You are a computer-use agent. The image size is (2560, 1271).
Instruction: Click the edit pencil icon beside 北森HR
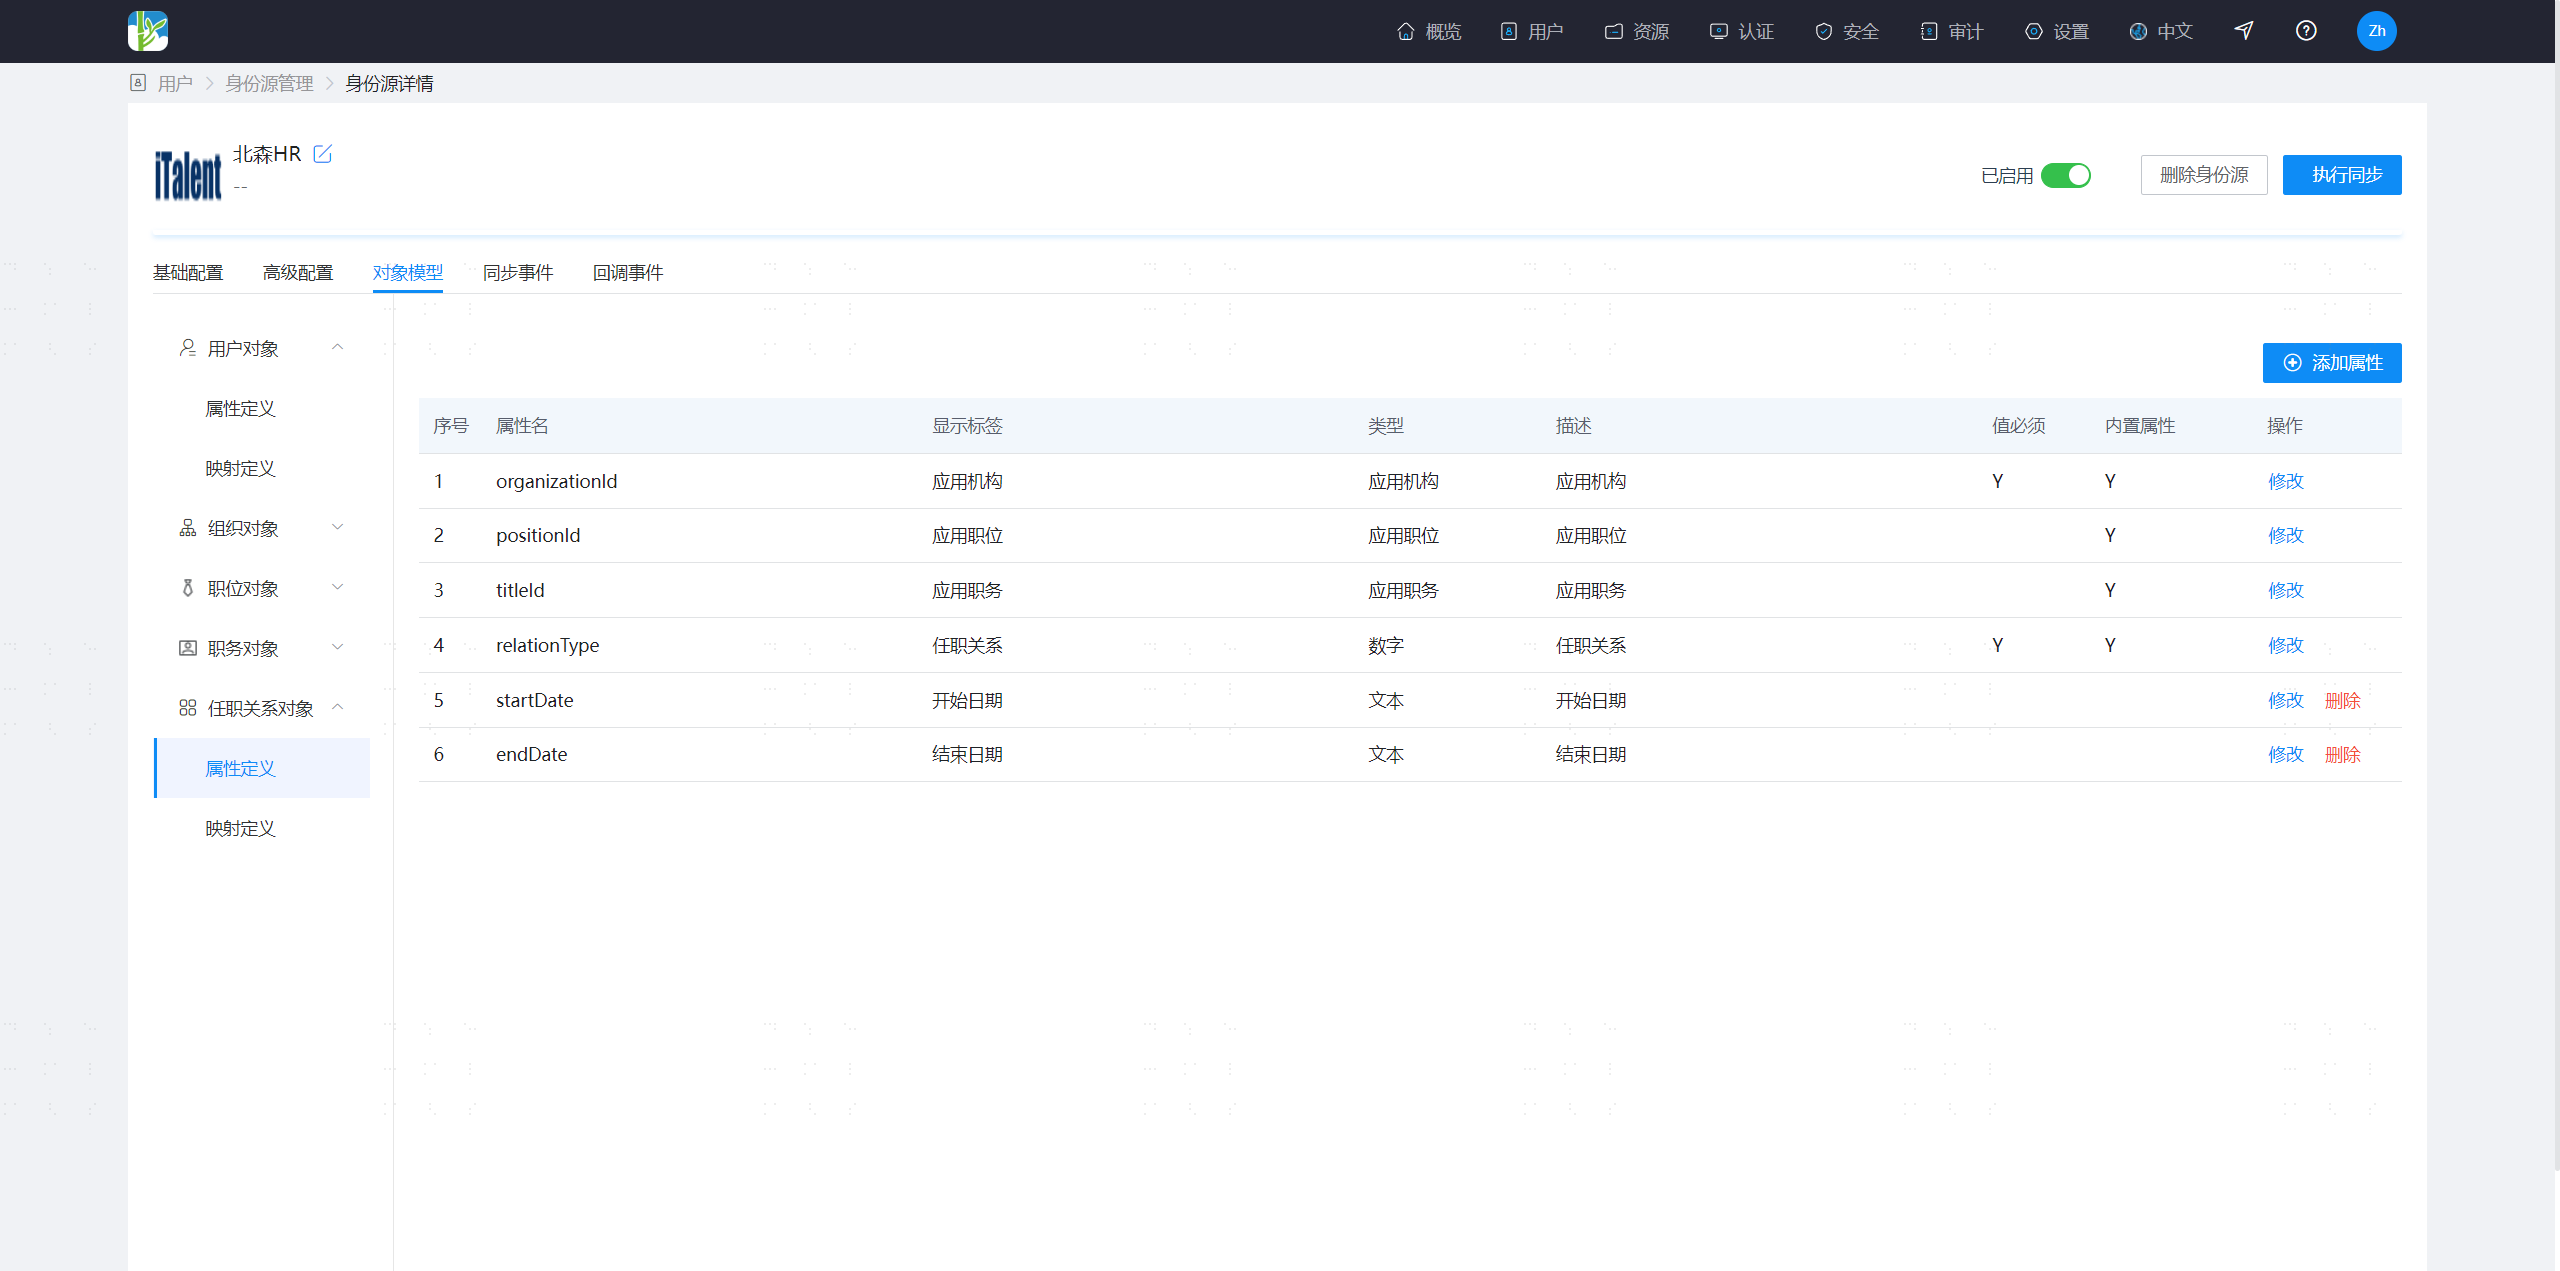tap(322, 154)
